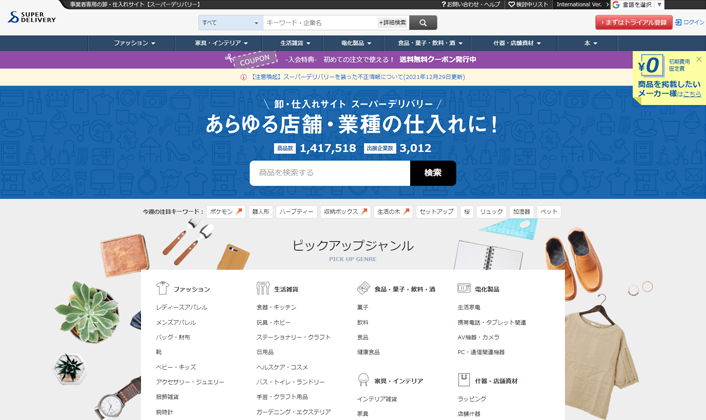Click the ハーブティー keyword tag
This screenshot has height=420, width=706.
click(x=296, y=212)
